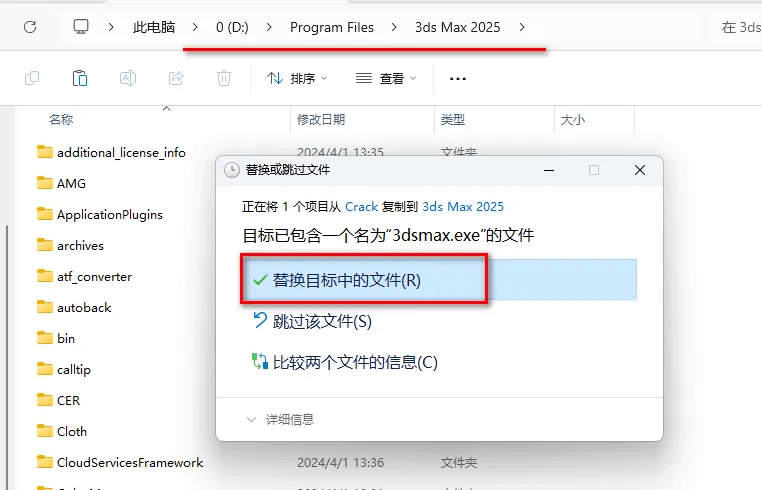Image resolution: width=762 pixels, height=490 pixels.
Task: Go to 此电脑 in breadcrumb
Action: pyautogui.click(x=154, y=27)
